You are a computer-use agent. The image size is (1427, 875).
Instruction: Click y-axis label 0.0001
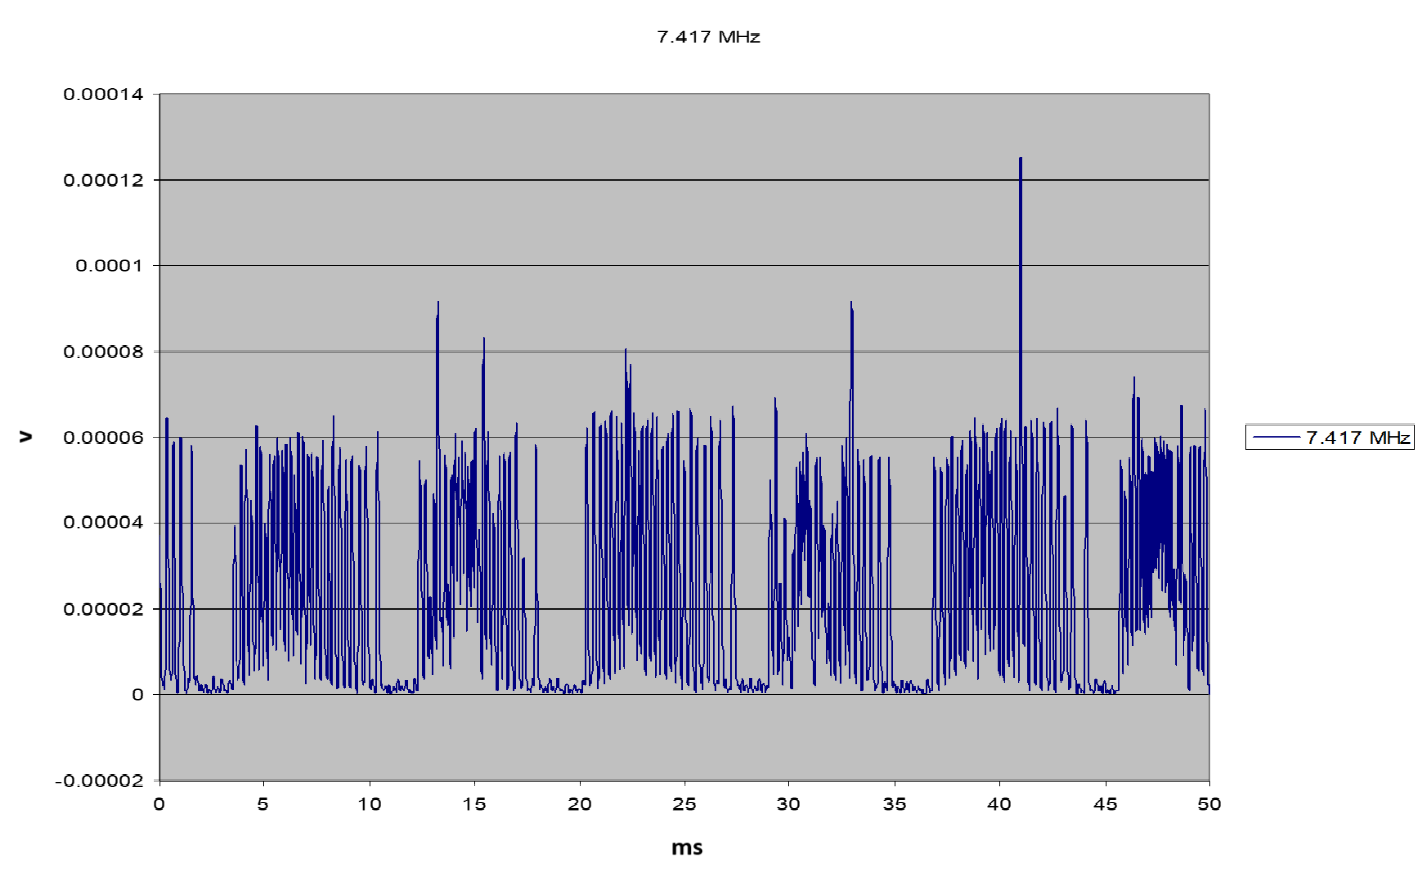coord(109,266)
